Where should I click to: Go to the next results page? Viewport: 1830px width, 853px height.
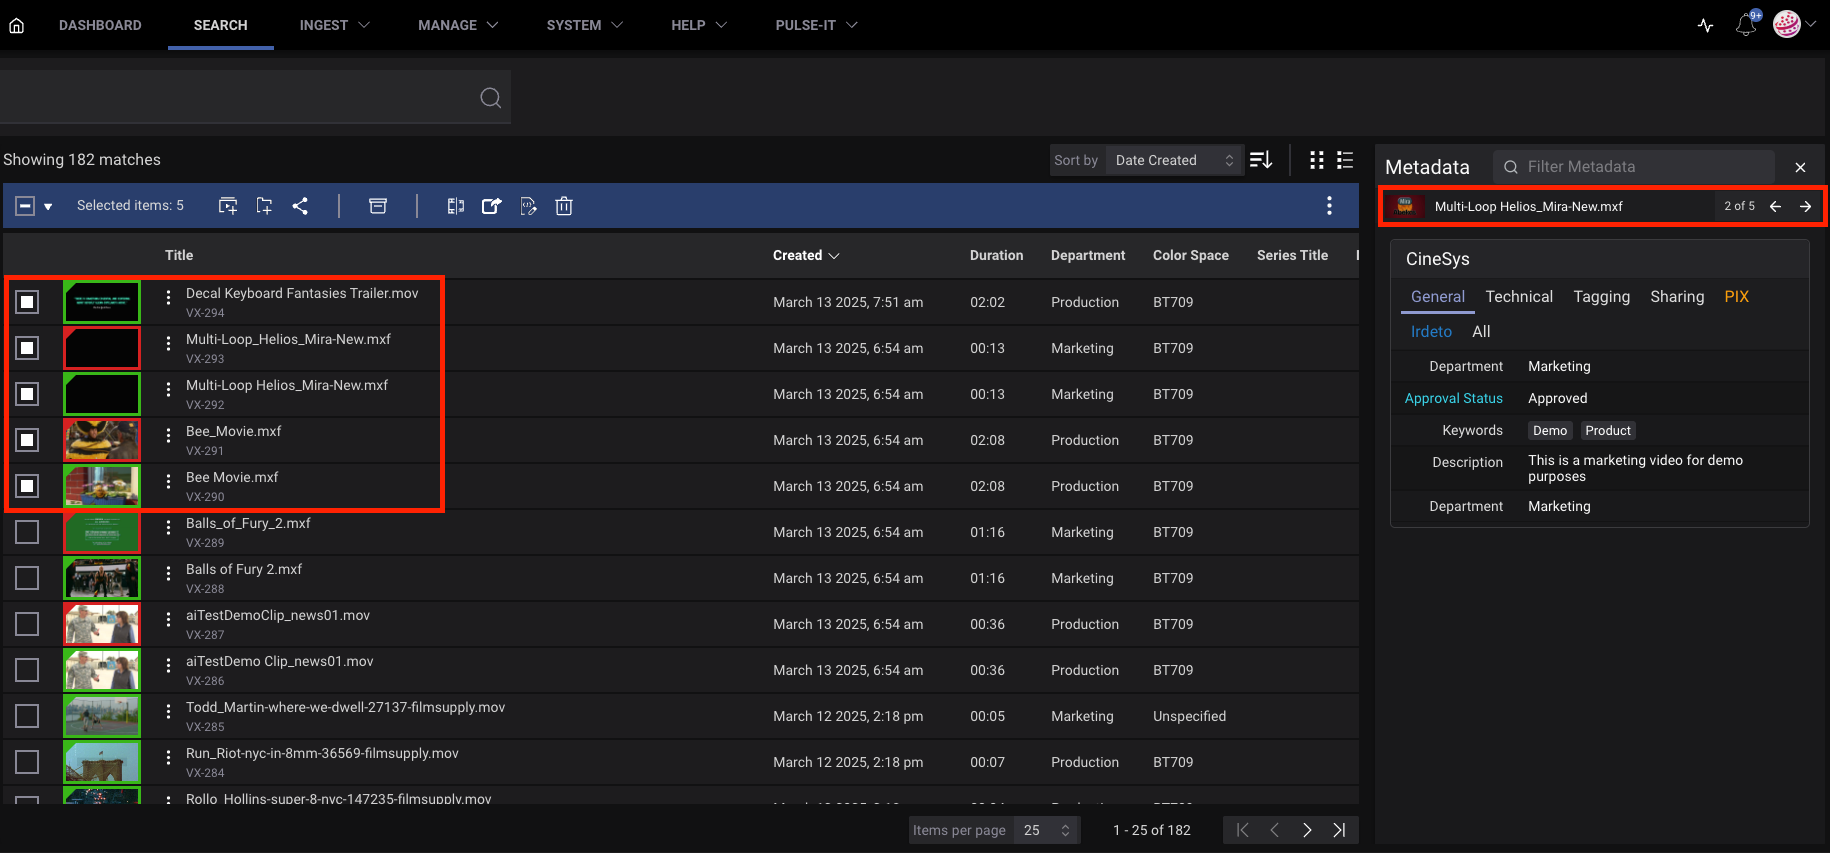pyautogui.click(x=1307, y=830)
